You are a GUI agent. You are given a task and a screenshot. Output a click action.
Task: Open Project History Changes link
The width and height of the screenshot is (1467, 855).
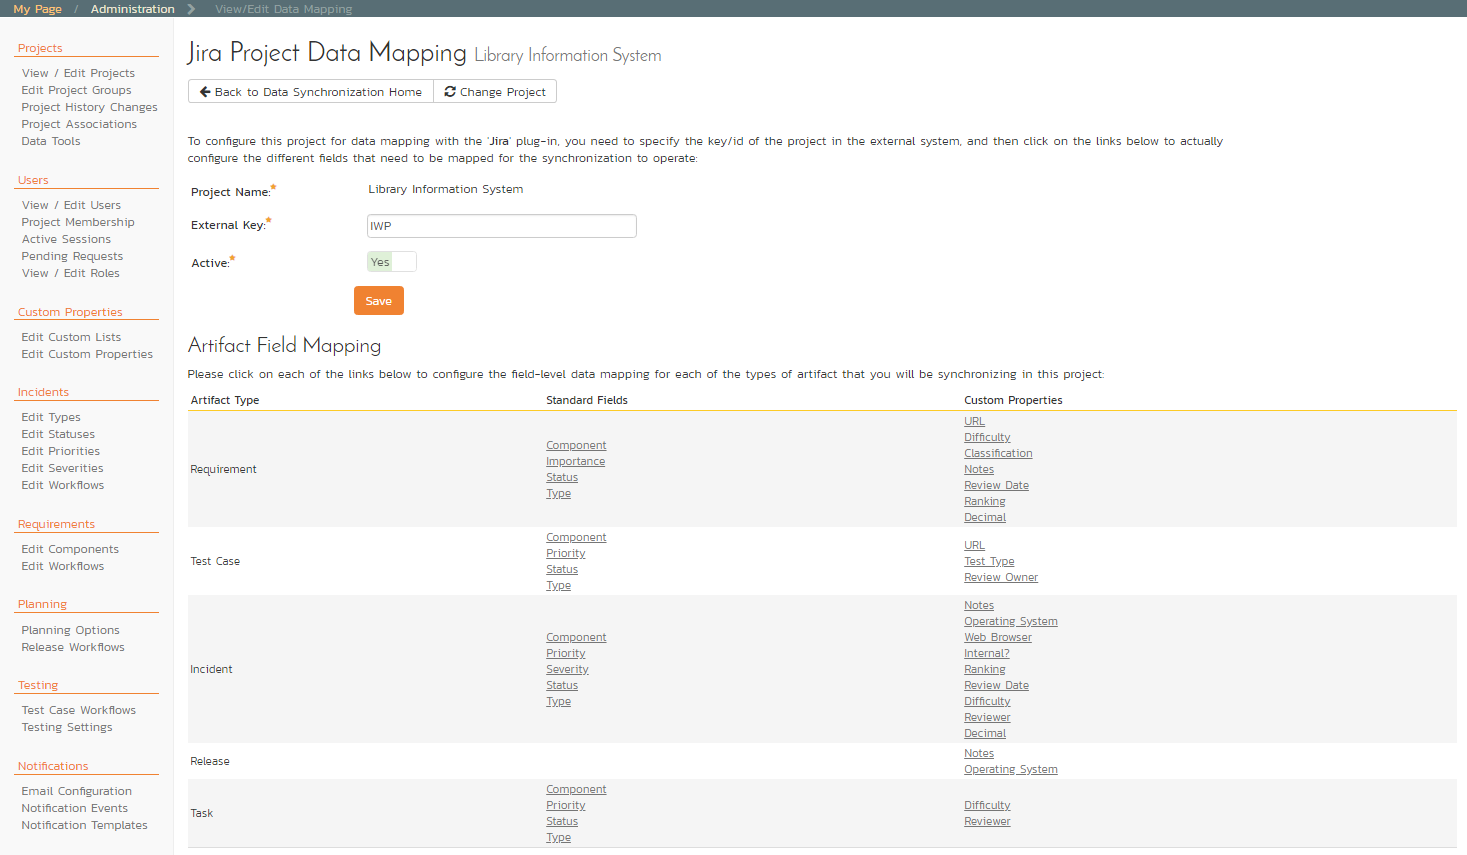[89, 107]
